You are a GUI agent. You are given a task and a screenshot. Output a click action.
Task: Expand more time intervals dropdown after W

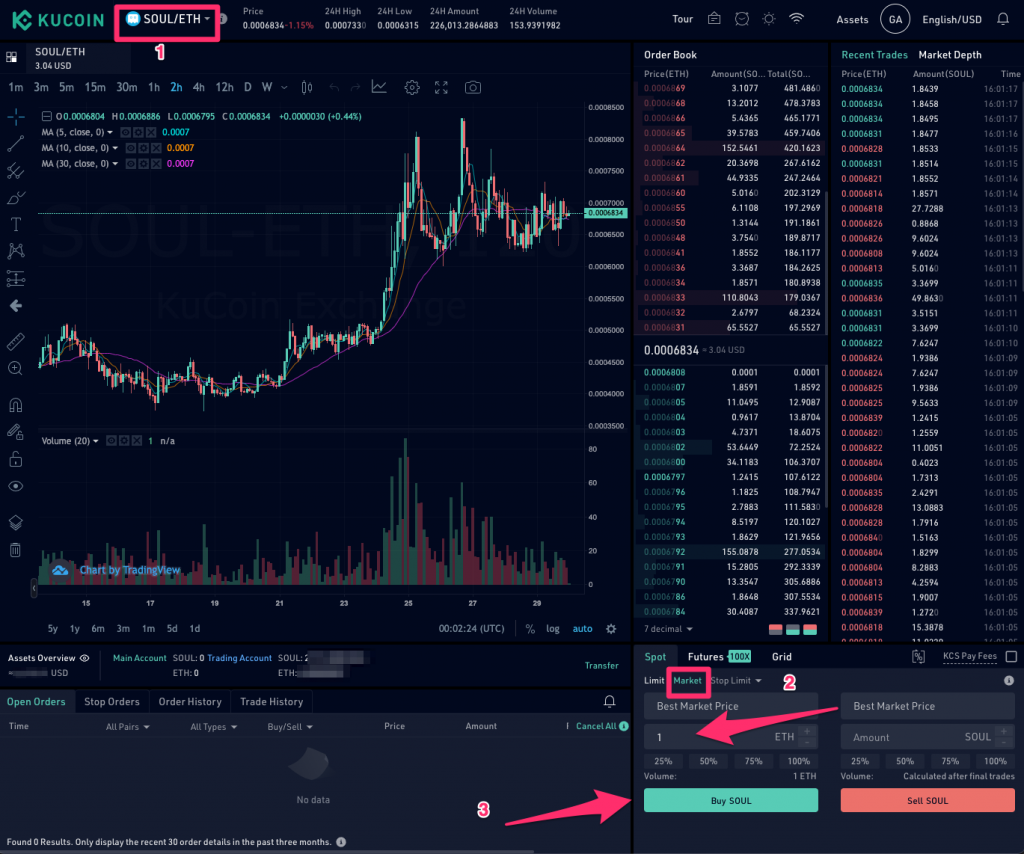point(284,87)
